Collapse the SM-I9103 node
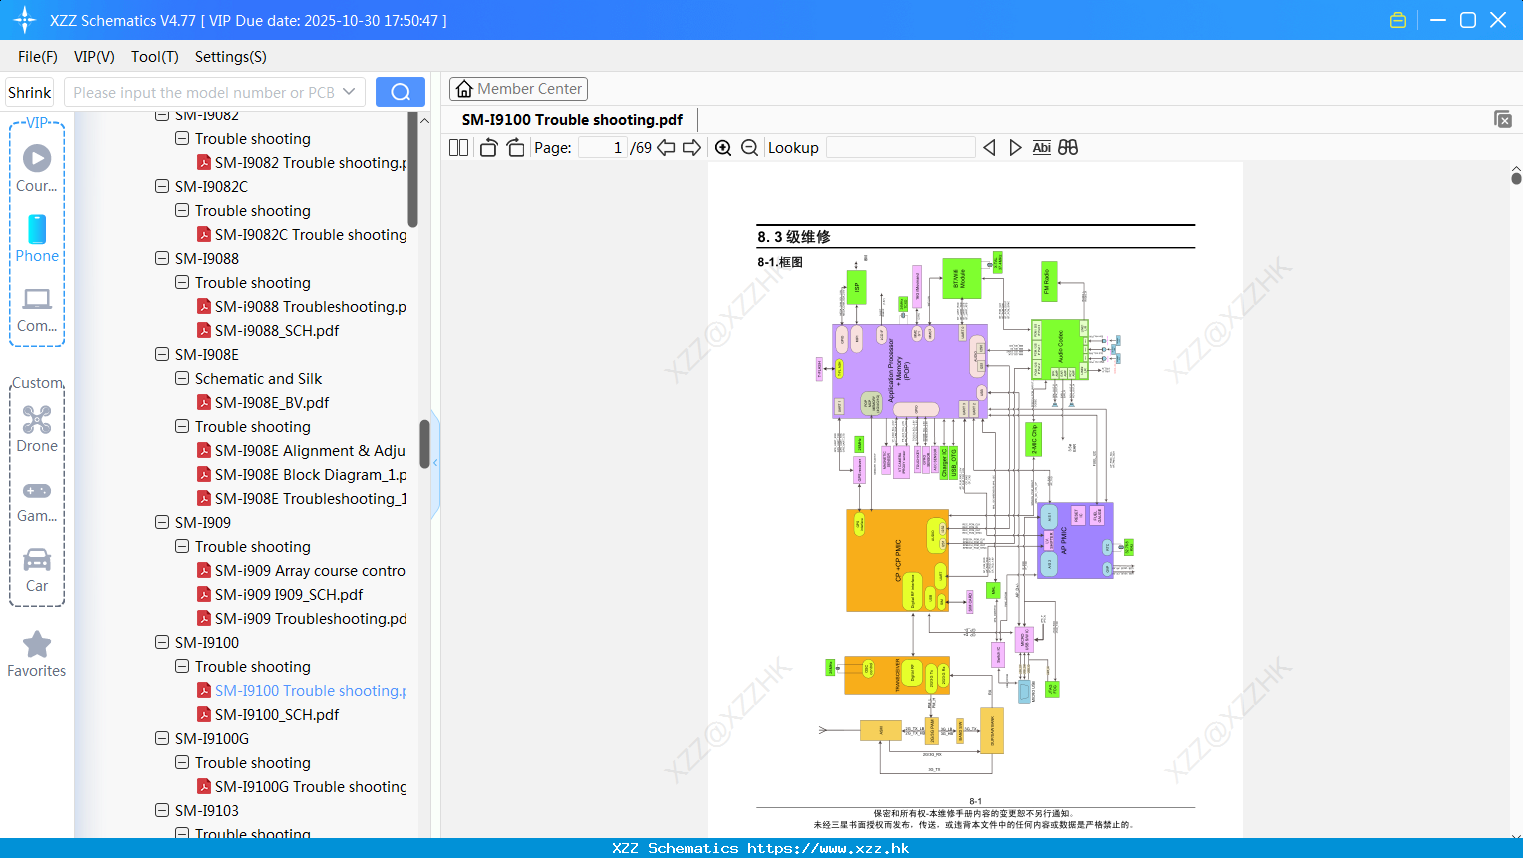This screenshot has height=858, width=1523. click(162, 810)
